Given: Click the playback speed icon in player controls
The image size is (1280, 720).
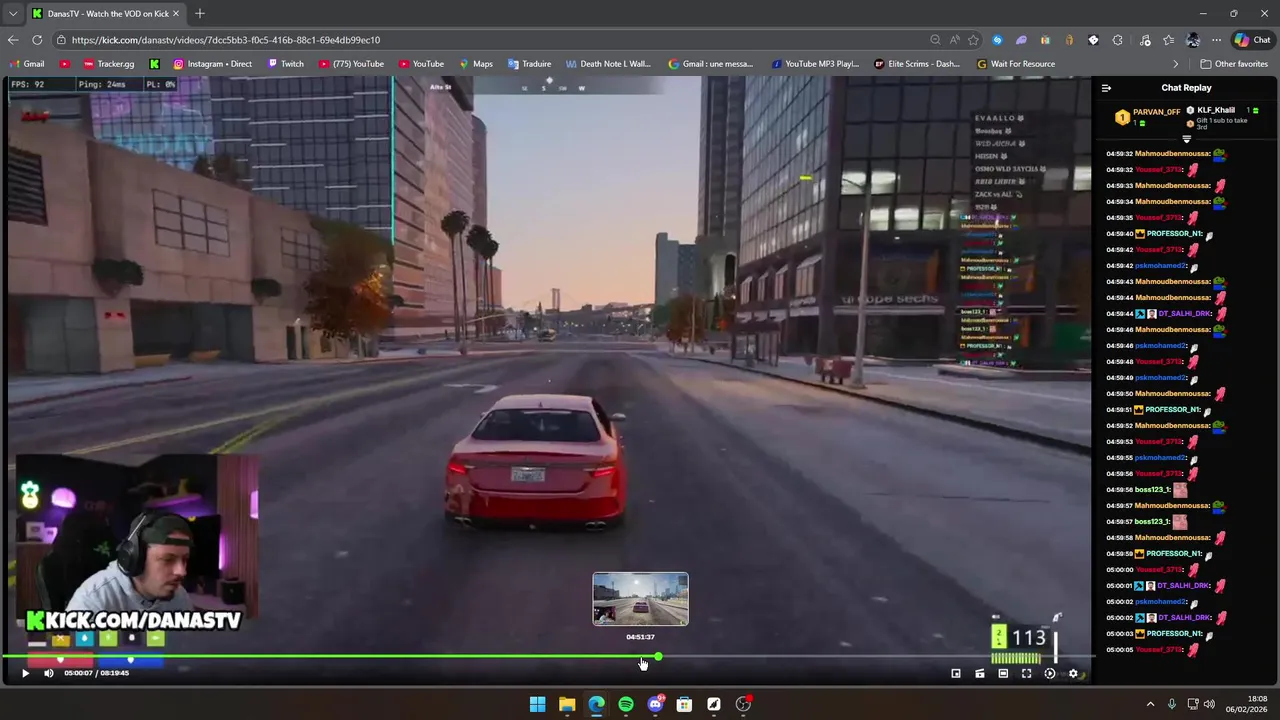Looking at the screenshot, I should click(x=1050, y=673).
